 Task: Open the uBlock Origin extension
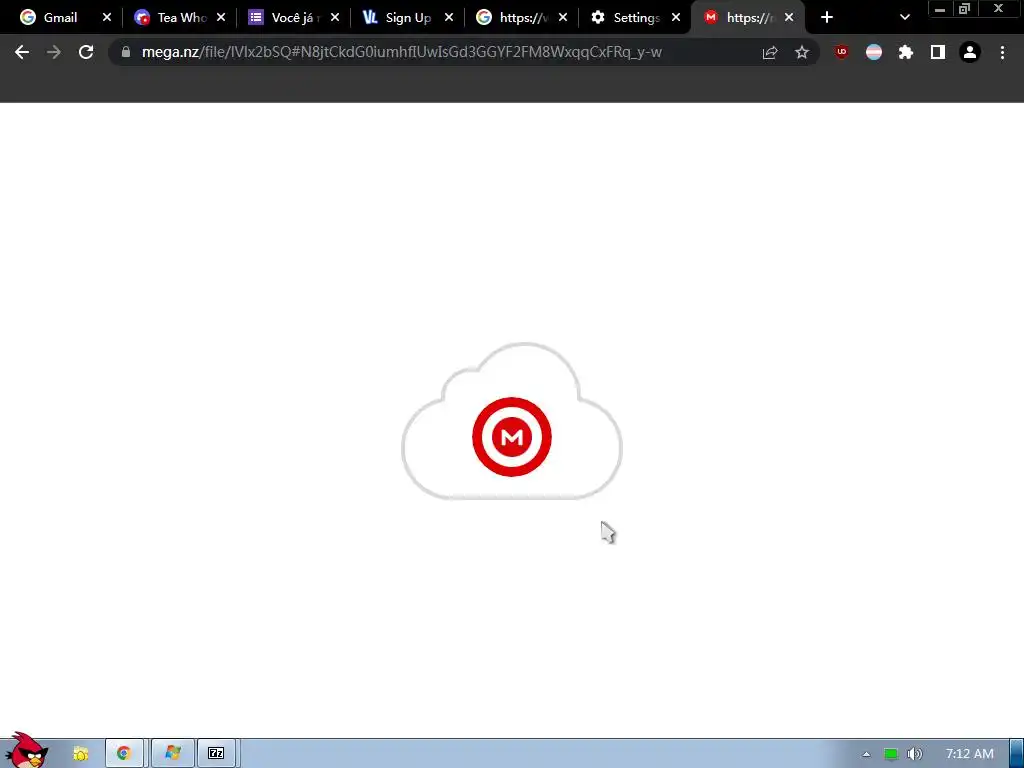pos(842,52)
